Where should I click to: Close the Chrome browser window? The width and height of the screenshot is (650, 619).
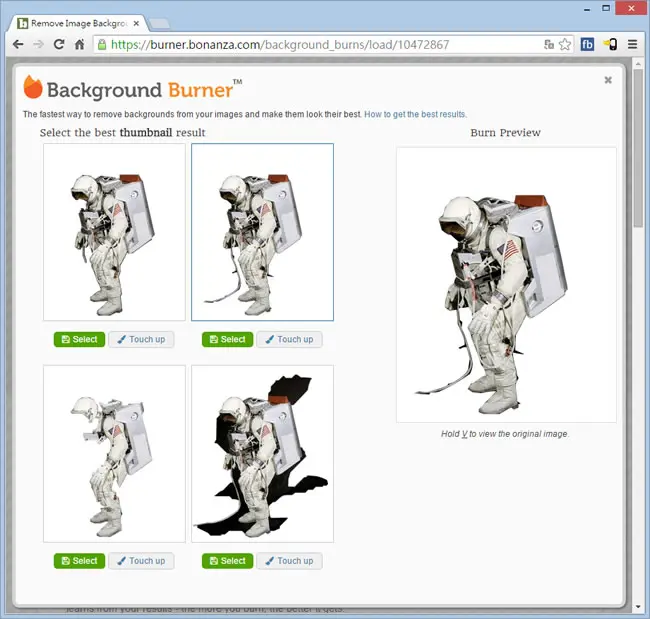coord(631,8)
